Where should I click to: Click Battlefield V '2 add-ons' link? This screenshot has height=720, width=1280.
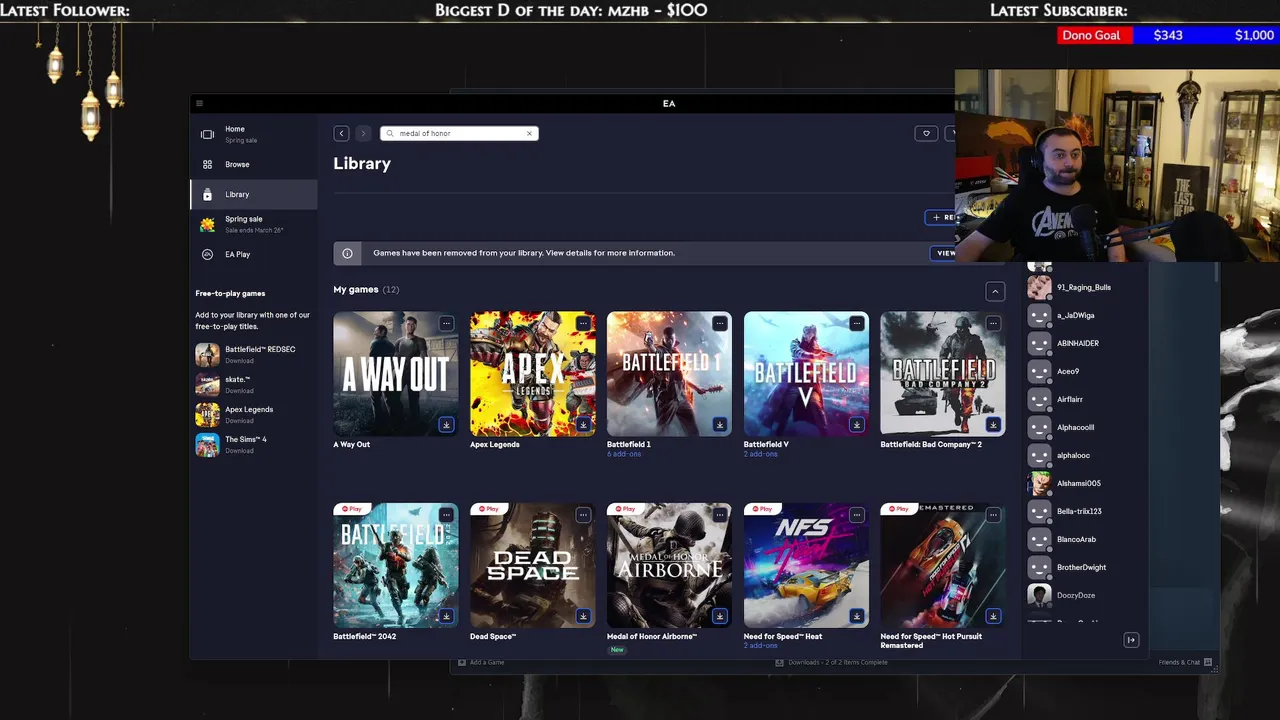(x=761, y=454)
